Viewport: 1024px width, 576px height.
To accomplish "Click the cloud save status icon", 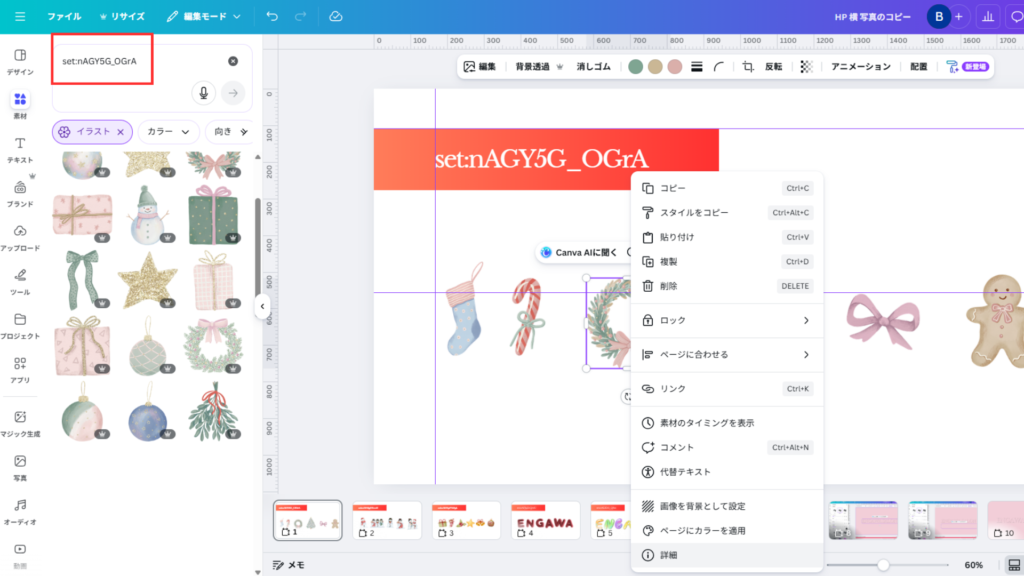I will (x=336, y=16).
